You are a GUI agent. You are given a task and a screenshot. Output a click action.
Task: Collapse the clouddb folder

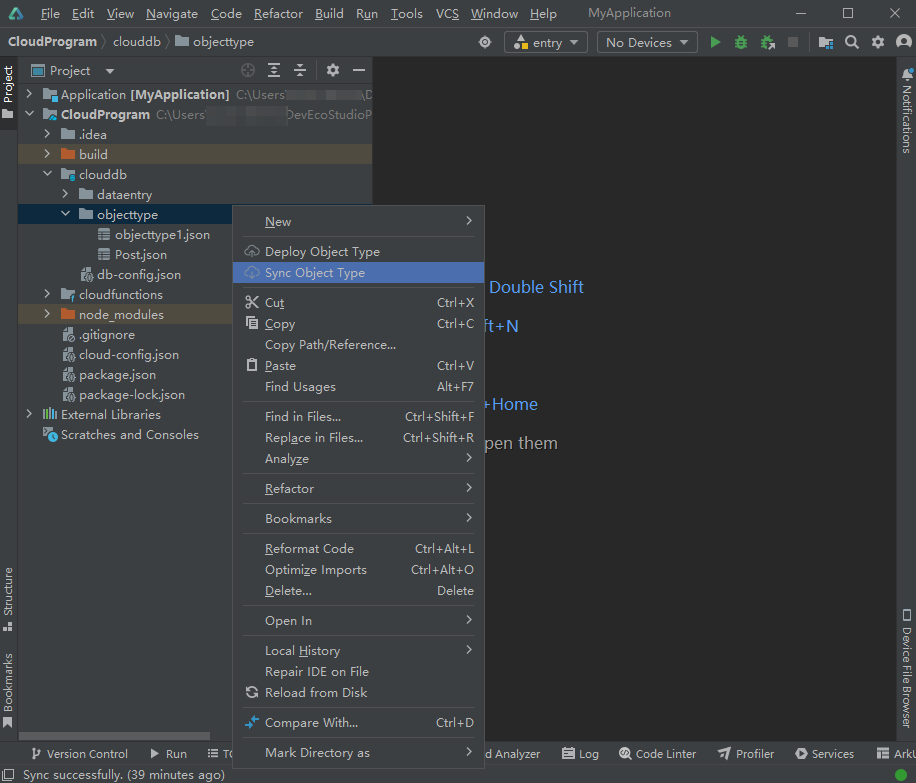click(47, 175)
